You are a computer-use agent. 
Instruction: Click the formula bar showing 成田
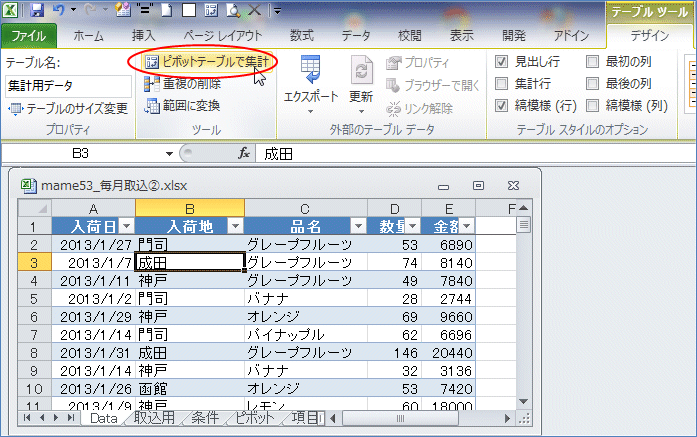click(x=476, y=154)
